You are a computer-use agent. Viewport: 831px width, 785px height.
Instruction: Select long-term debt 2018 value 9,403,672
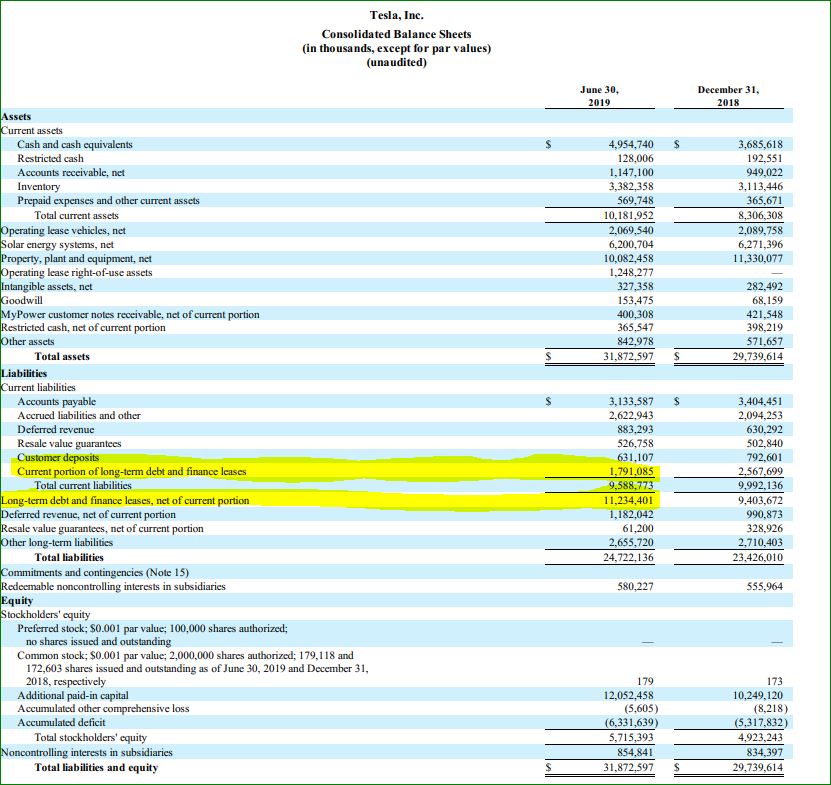[x=760, y=500]
